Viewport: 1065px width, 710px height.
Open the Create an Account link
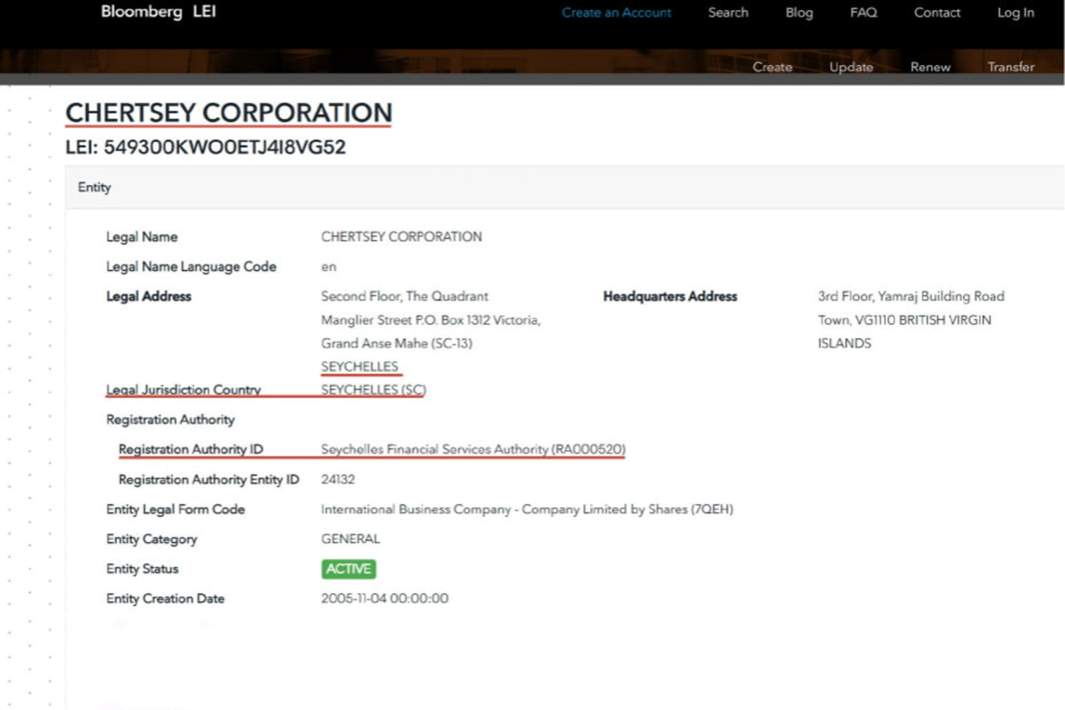click(616, 13)
